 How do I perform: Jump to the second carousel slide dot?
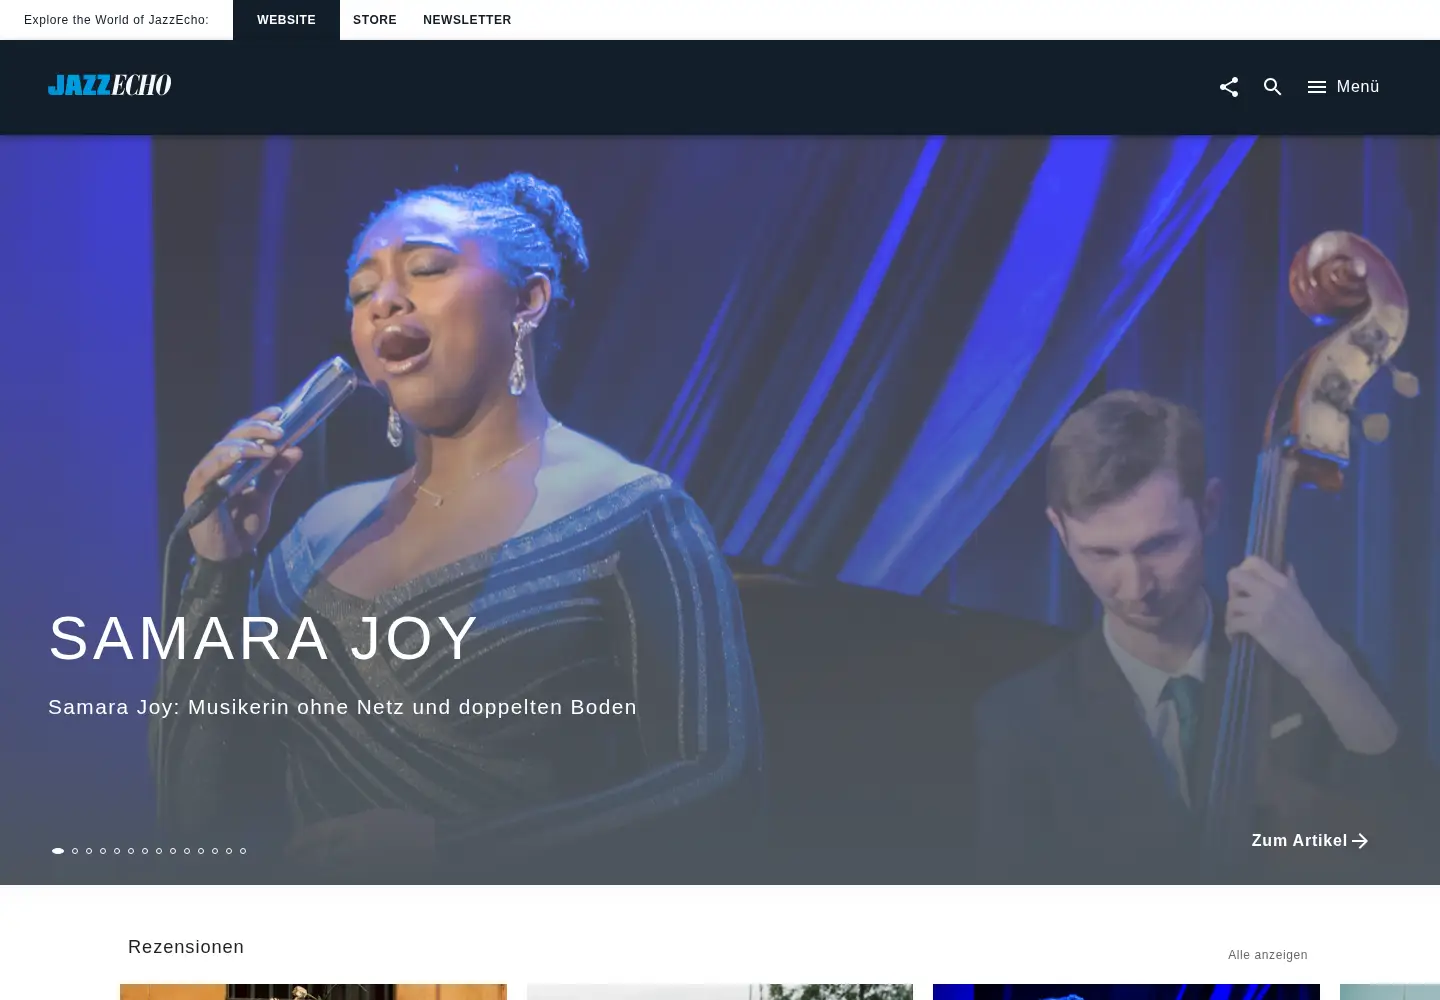(75, 851)
